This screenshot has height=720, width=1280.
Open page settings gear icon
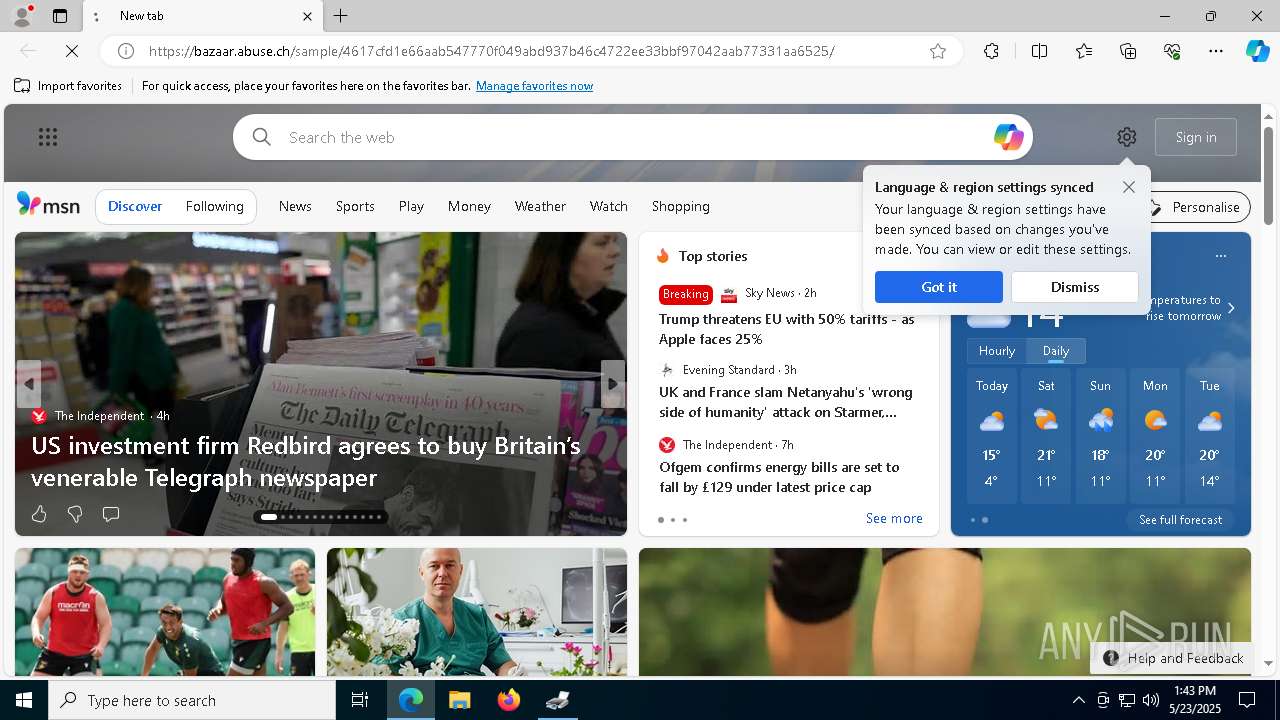(x=1127, y=137)
